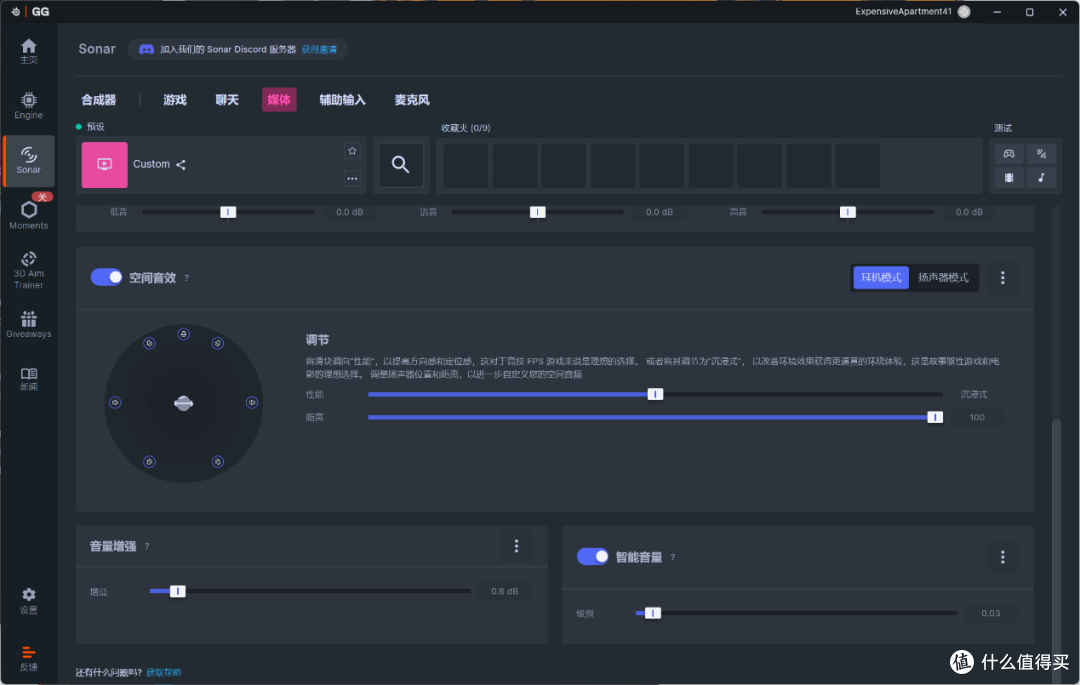Click the first empty 收藏夹 favorites slot
The image size is (1080, 685).
tap(466, 165)
